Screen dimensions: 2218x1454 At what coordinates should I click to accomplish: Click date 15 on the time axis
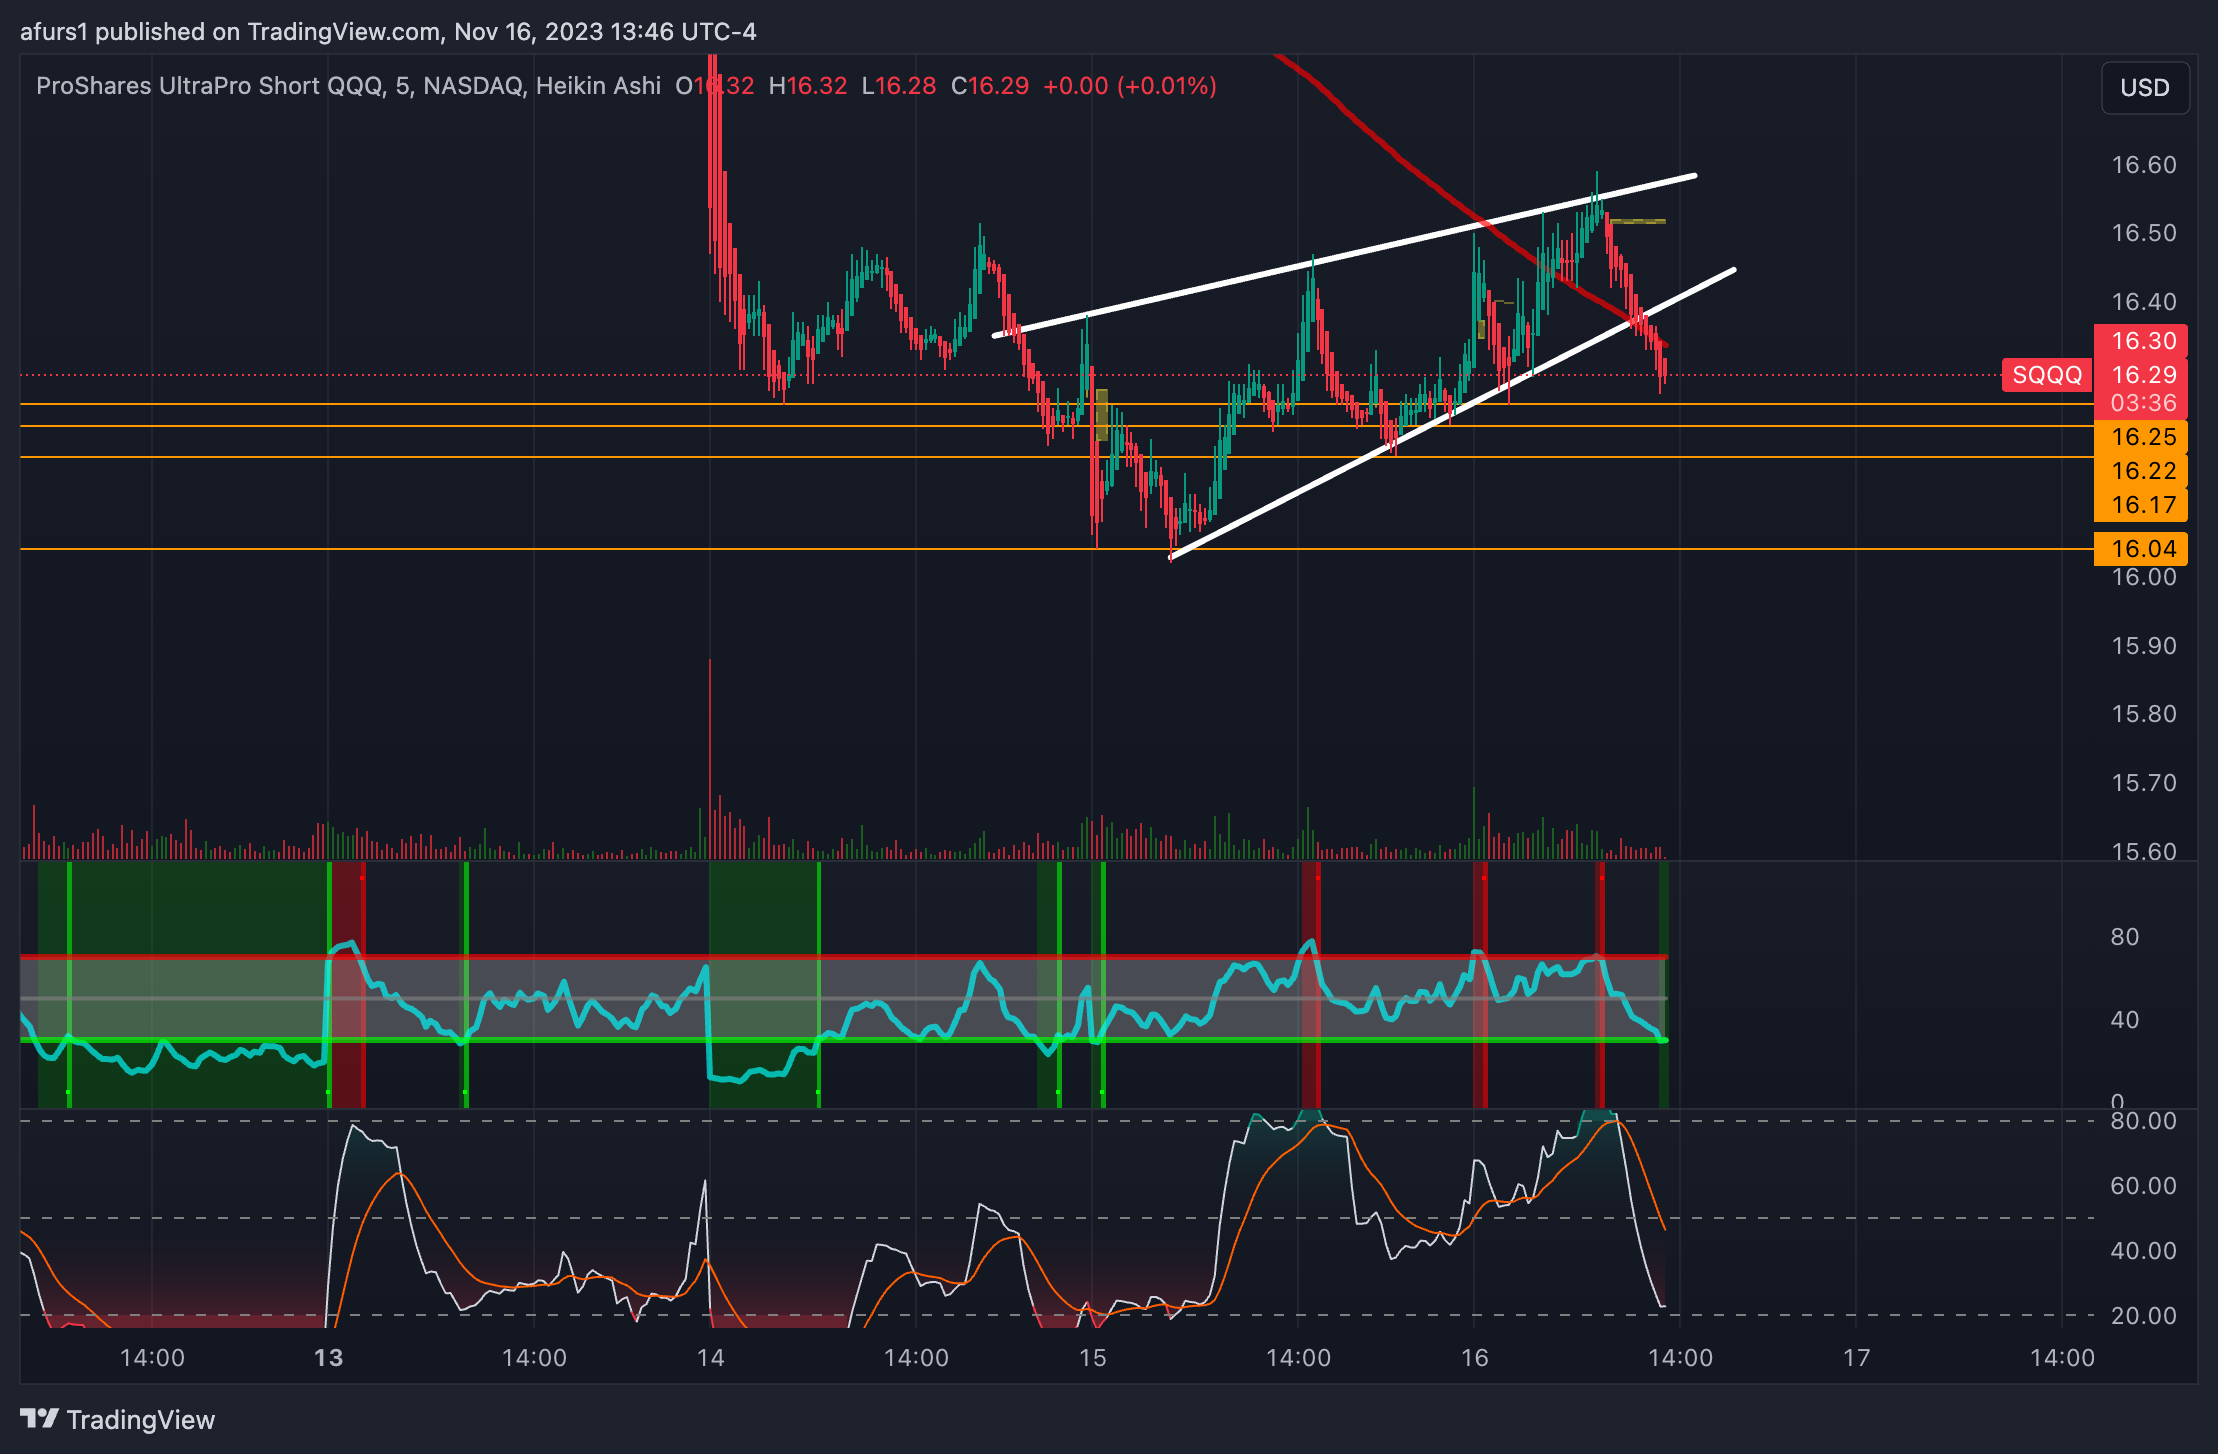pyautogui.click(x=1092, y=1358)
